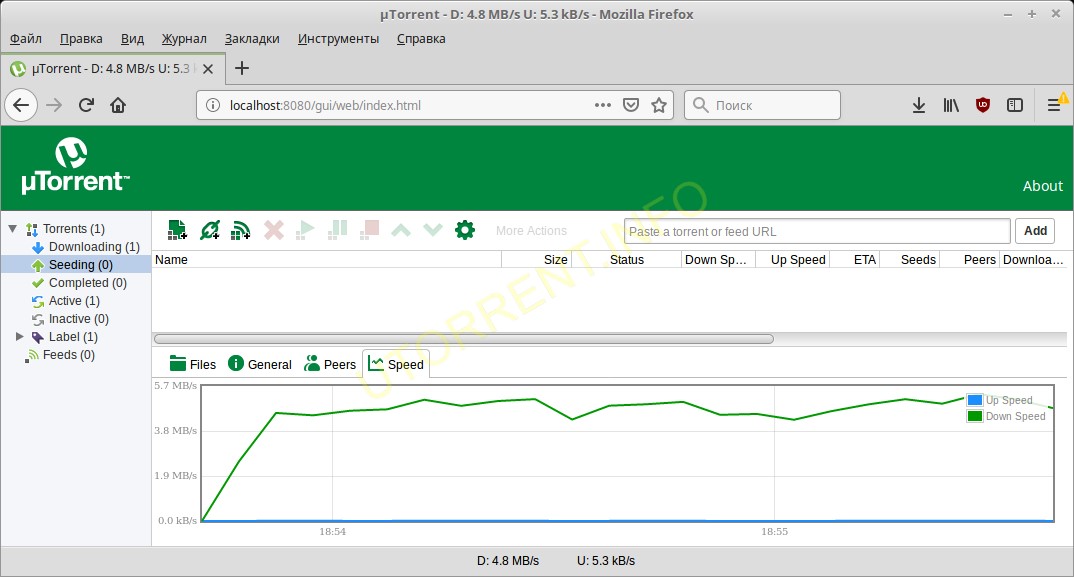Switch to the Peers tab
Viewport: 1074px width, 577px height.
[330, 364]
